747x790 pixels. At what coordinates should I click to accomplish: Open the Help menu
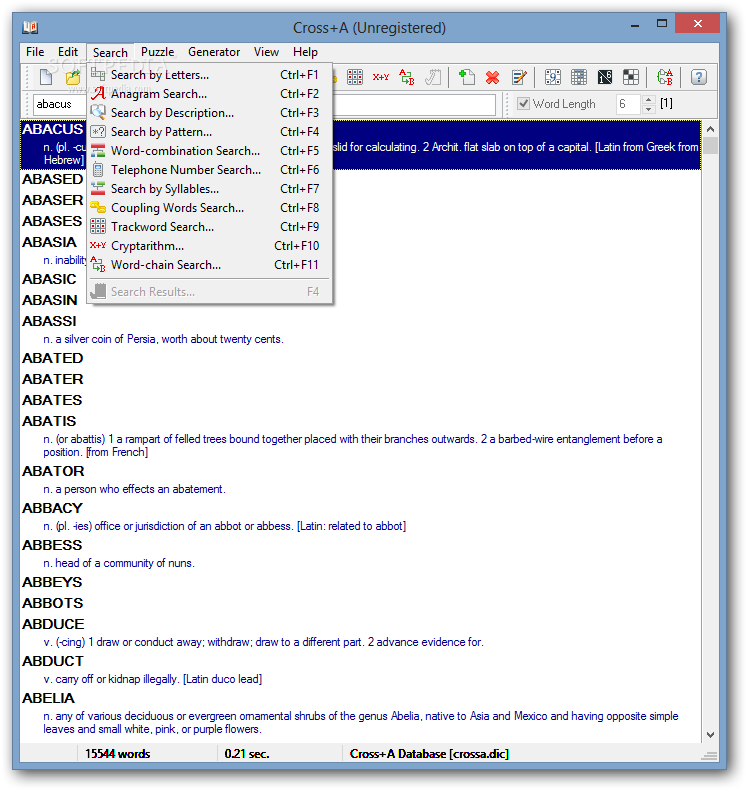point(305,52)
